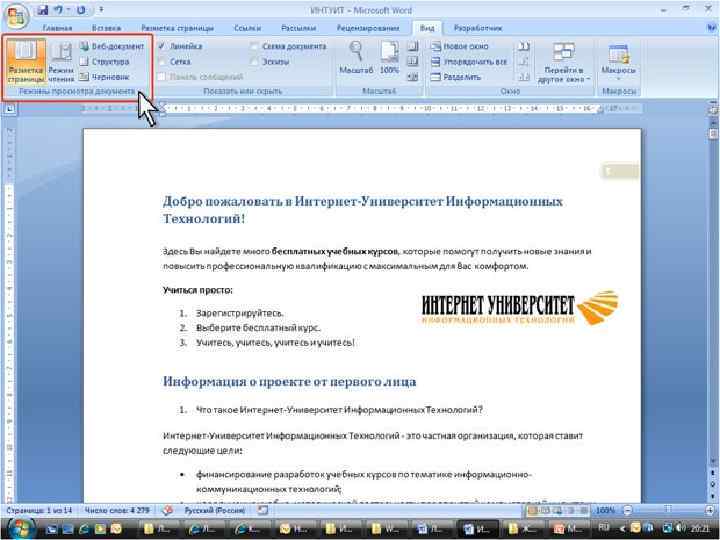
Task: Switch to Черновик draft view
Action: coord(104,77)
